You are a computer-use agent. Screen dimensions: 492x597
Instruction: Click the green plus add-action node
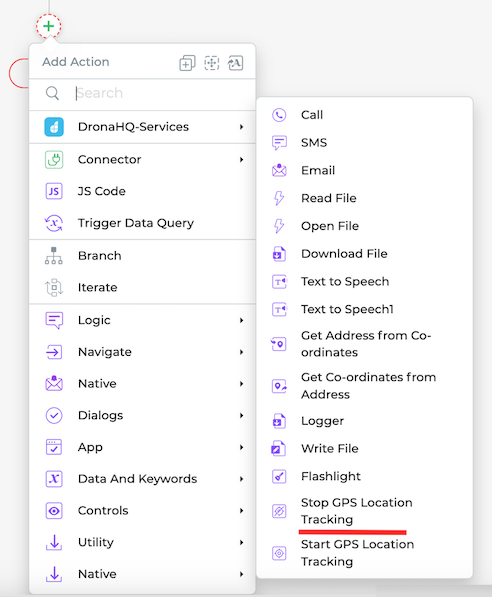[48, 26]
